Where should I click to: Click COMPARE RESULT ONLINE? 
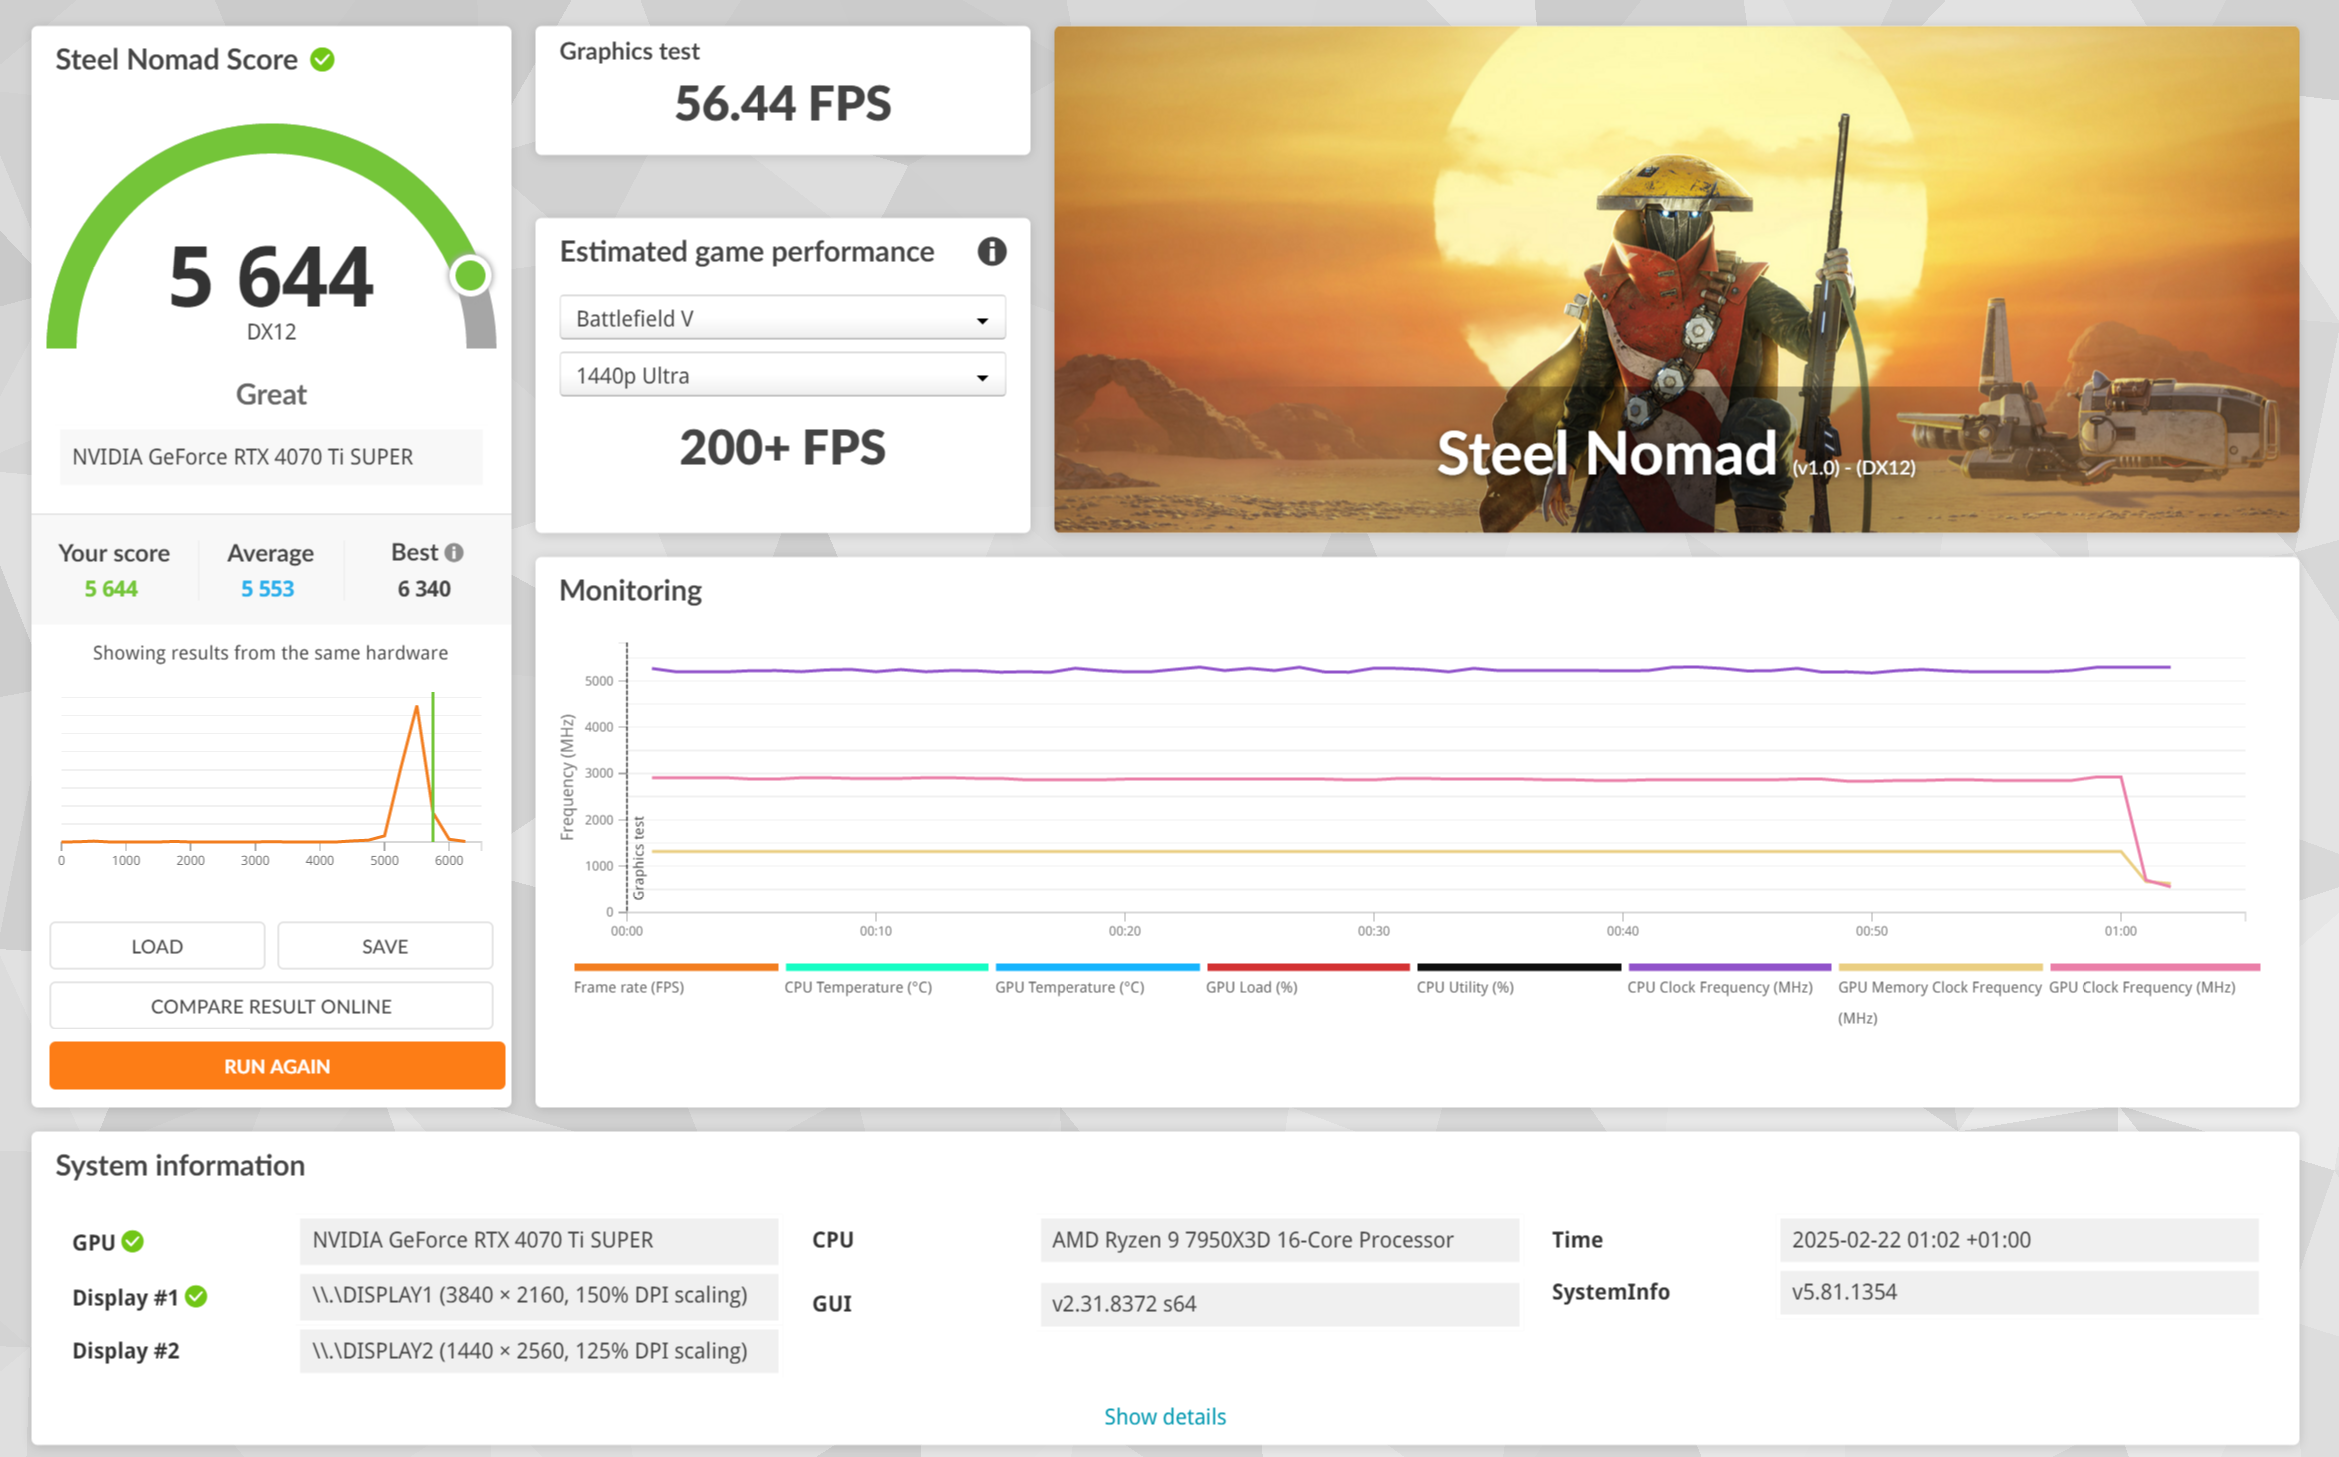coord(271,1005)
